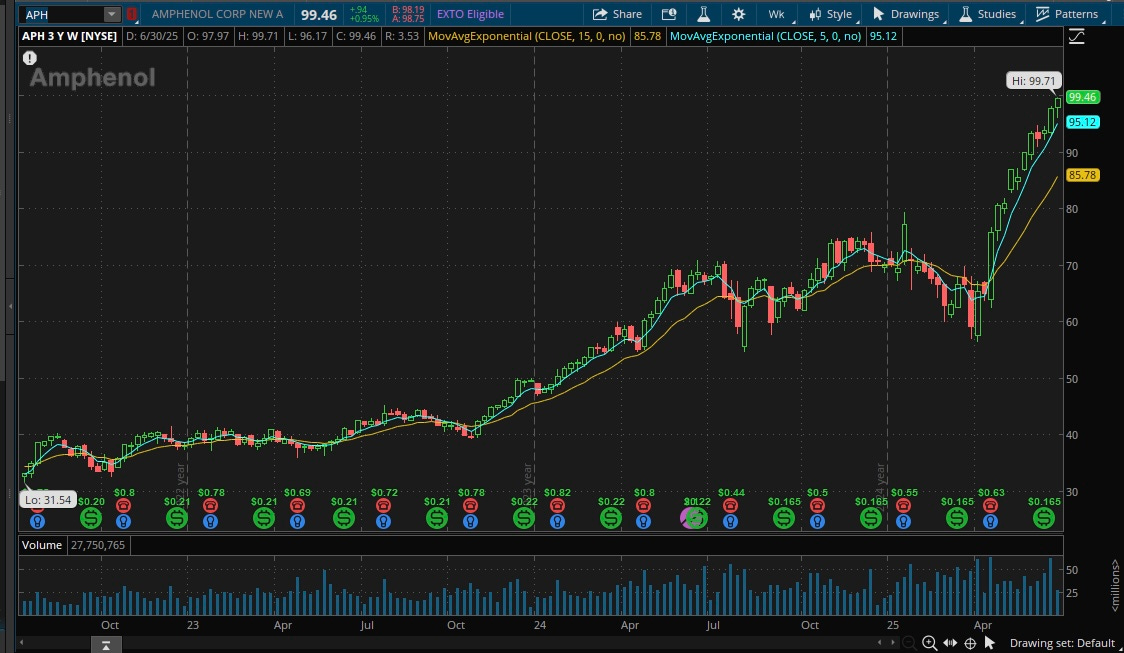Click the MovAvgExponential (CLOSE, 5, 0, no) study label
This screenshot has height=653, width=1124.
[x=765, y=36]
